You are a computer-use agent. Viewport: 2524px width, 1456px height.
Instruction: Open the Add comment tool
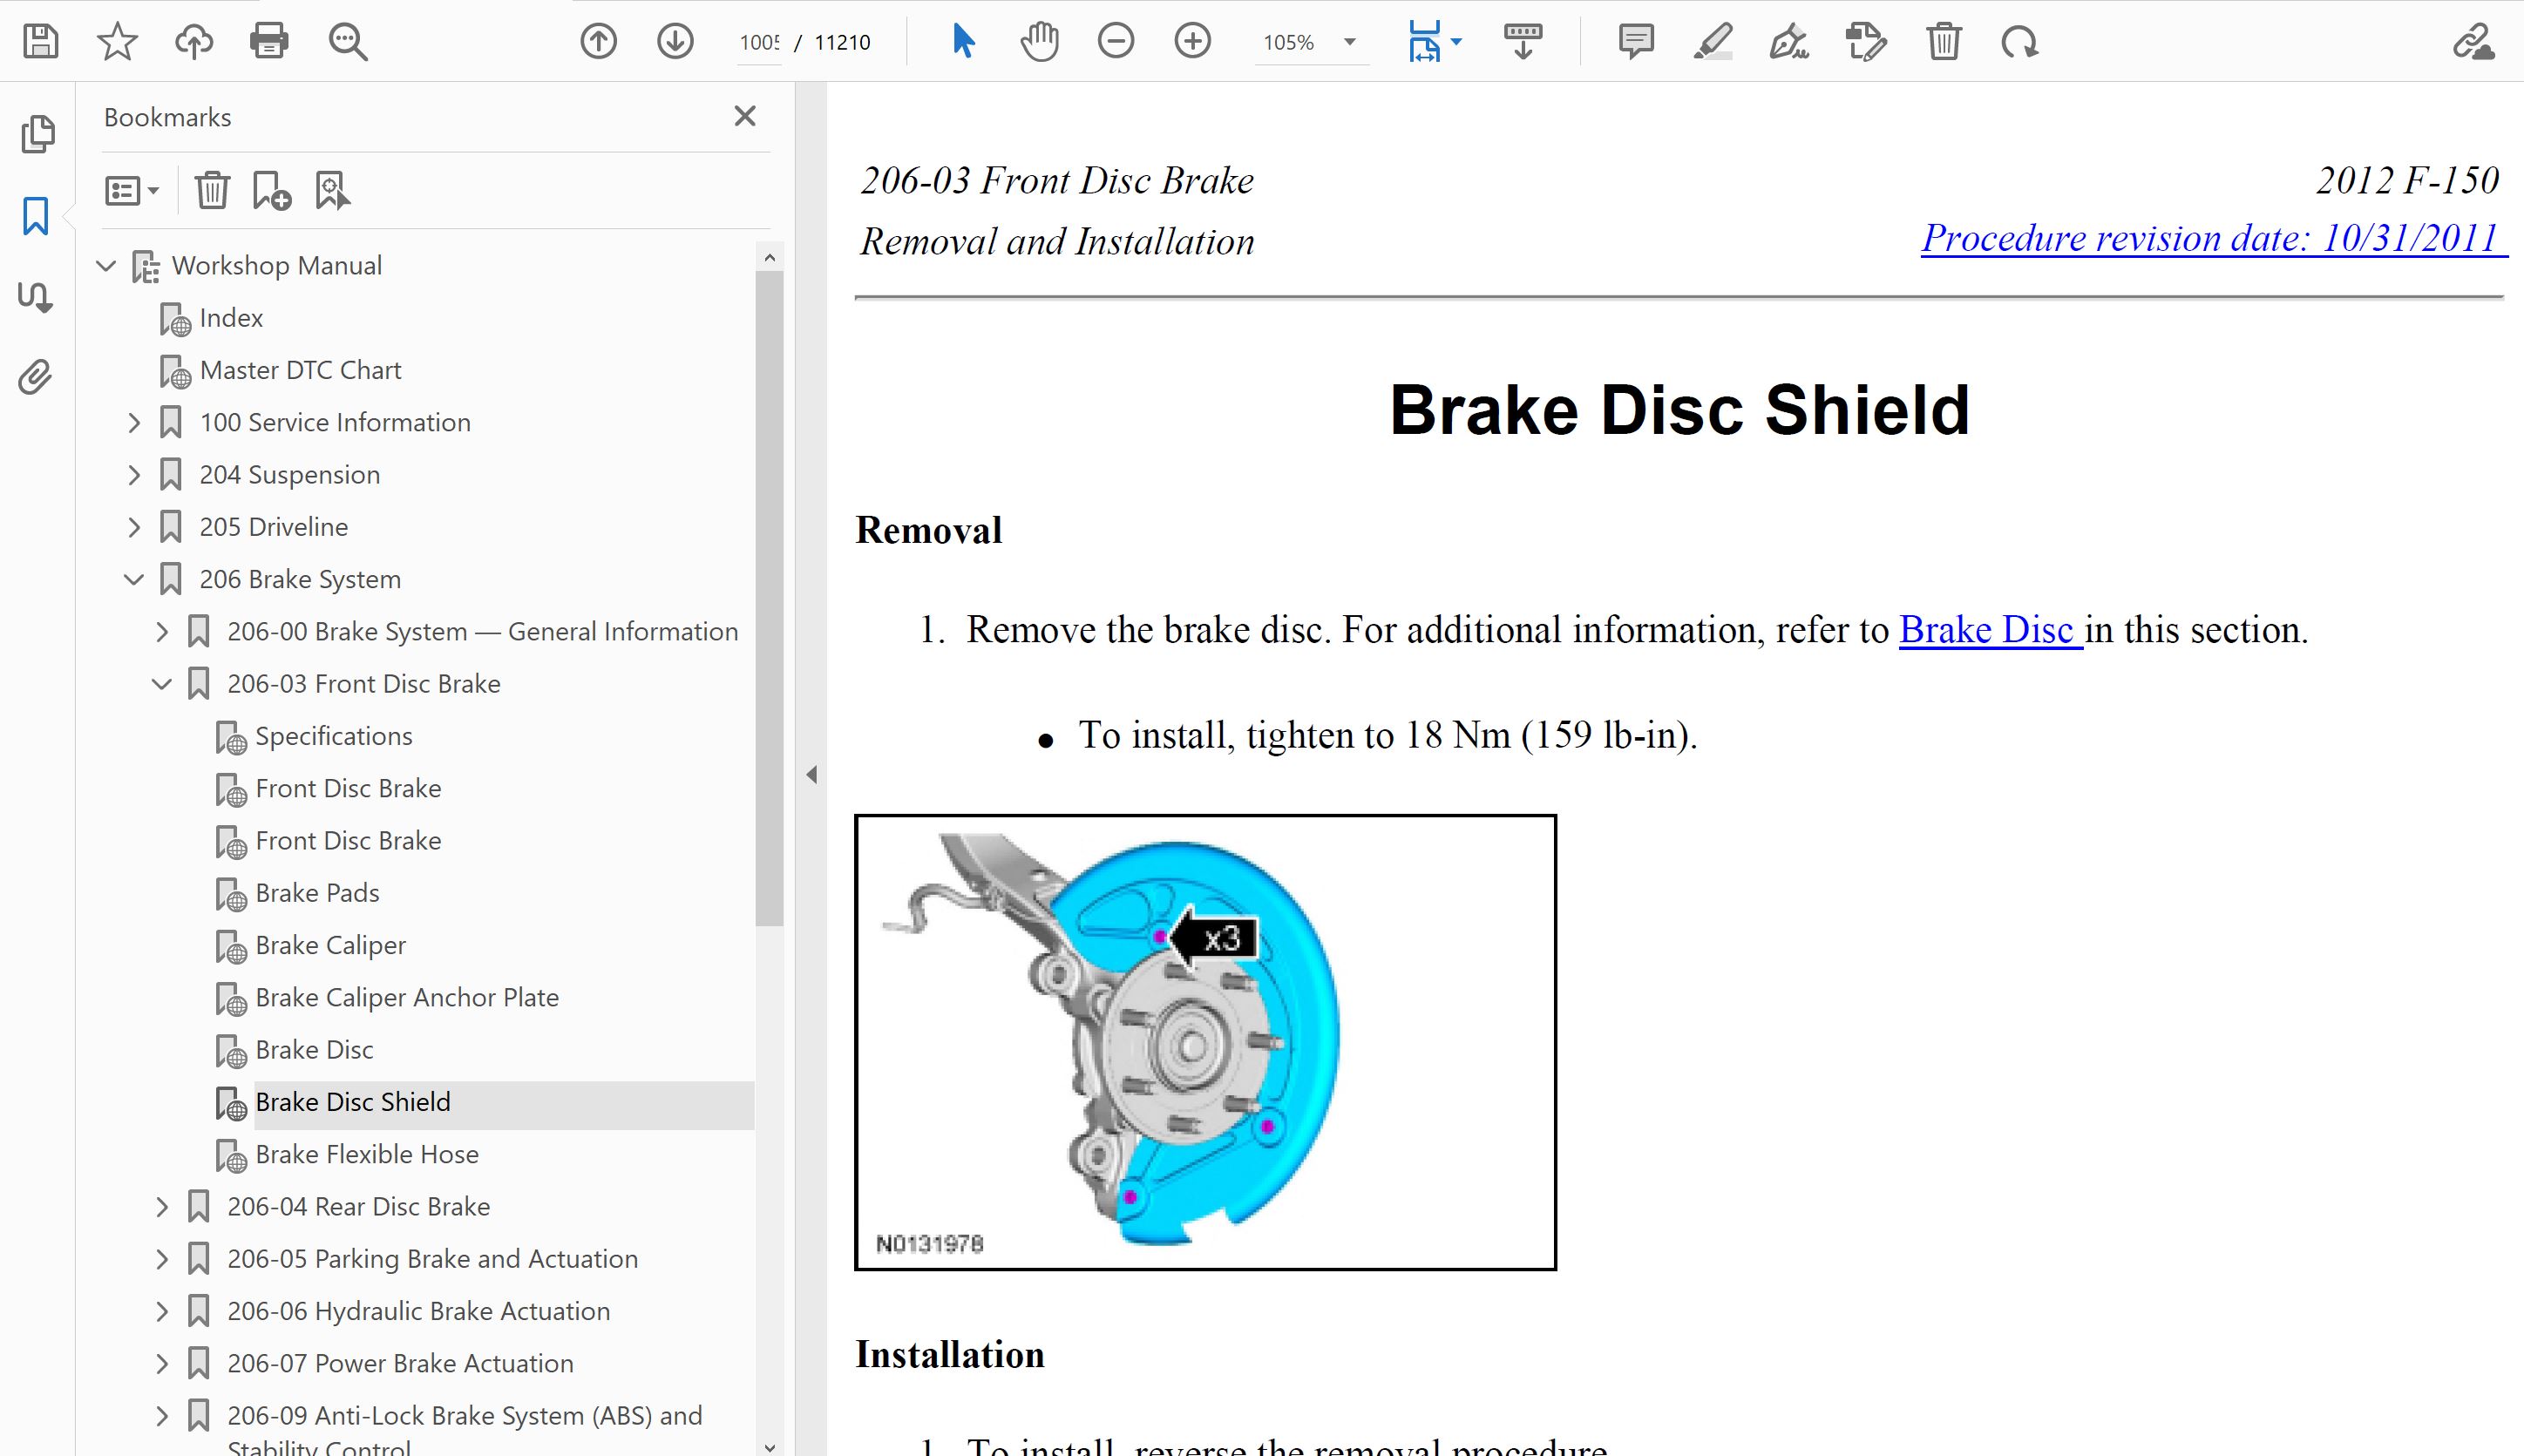coord(1636,42)
